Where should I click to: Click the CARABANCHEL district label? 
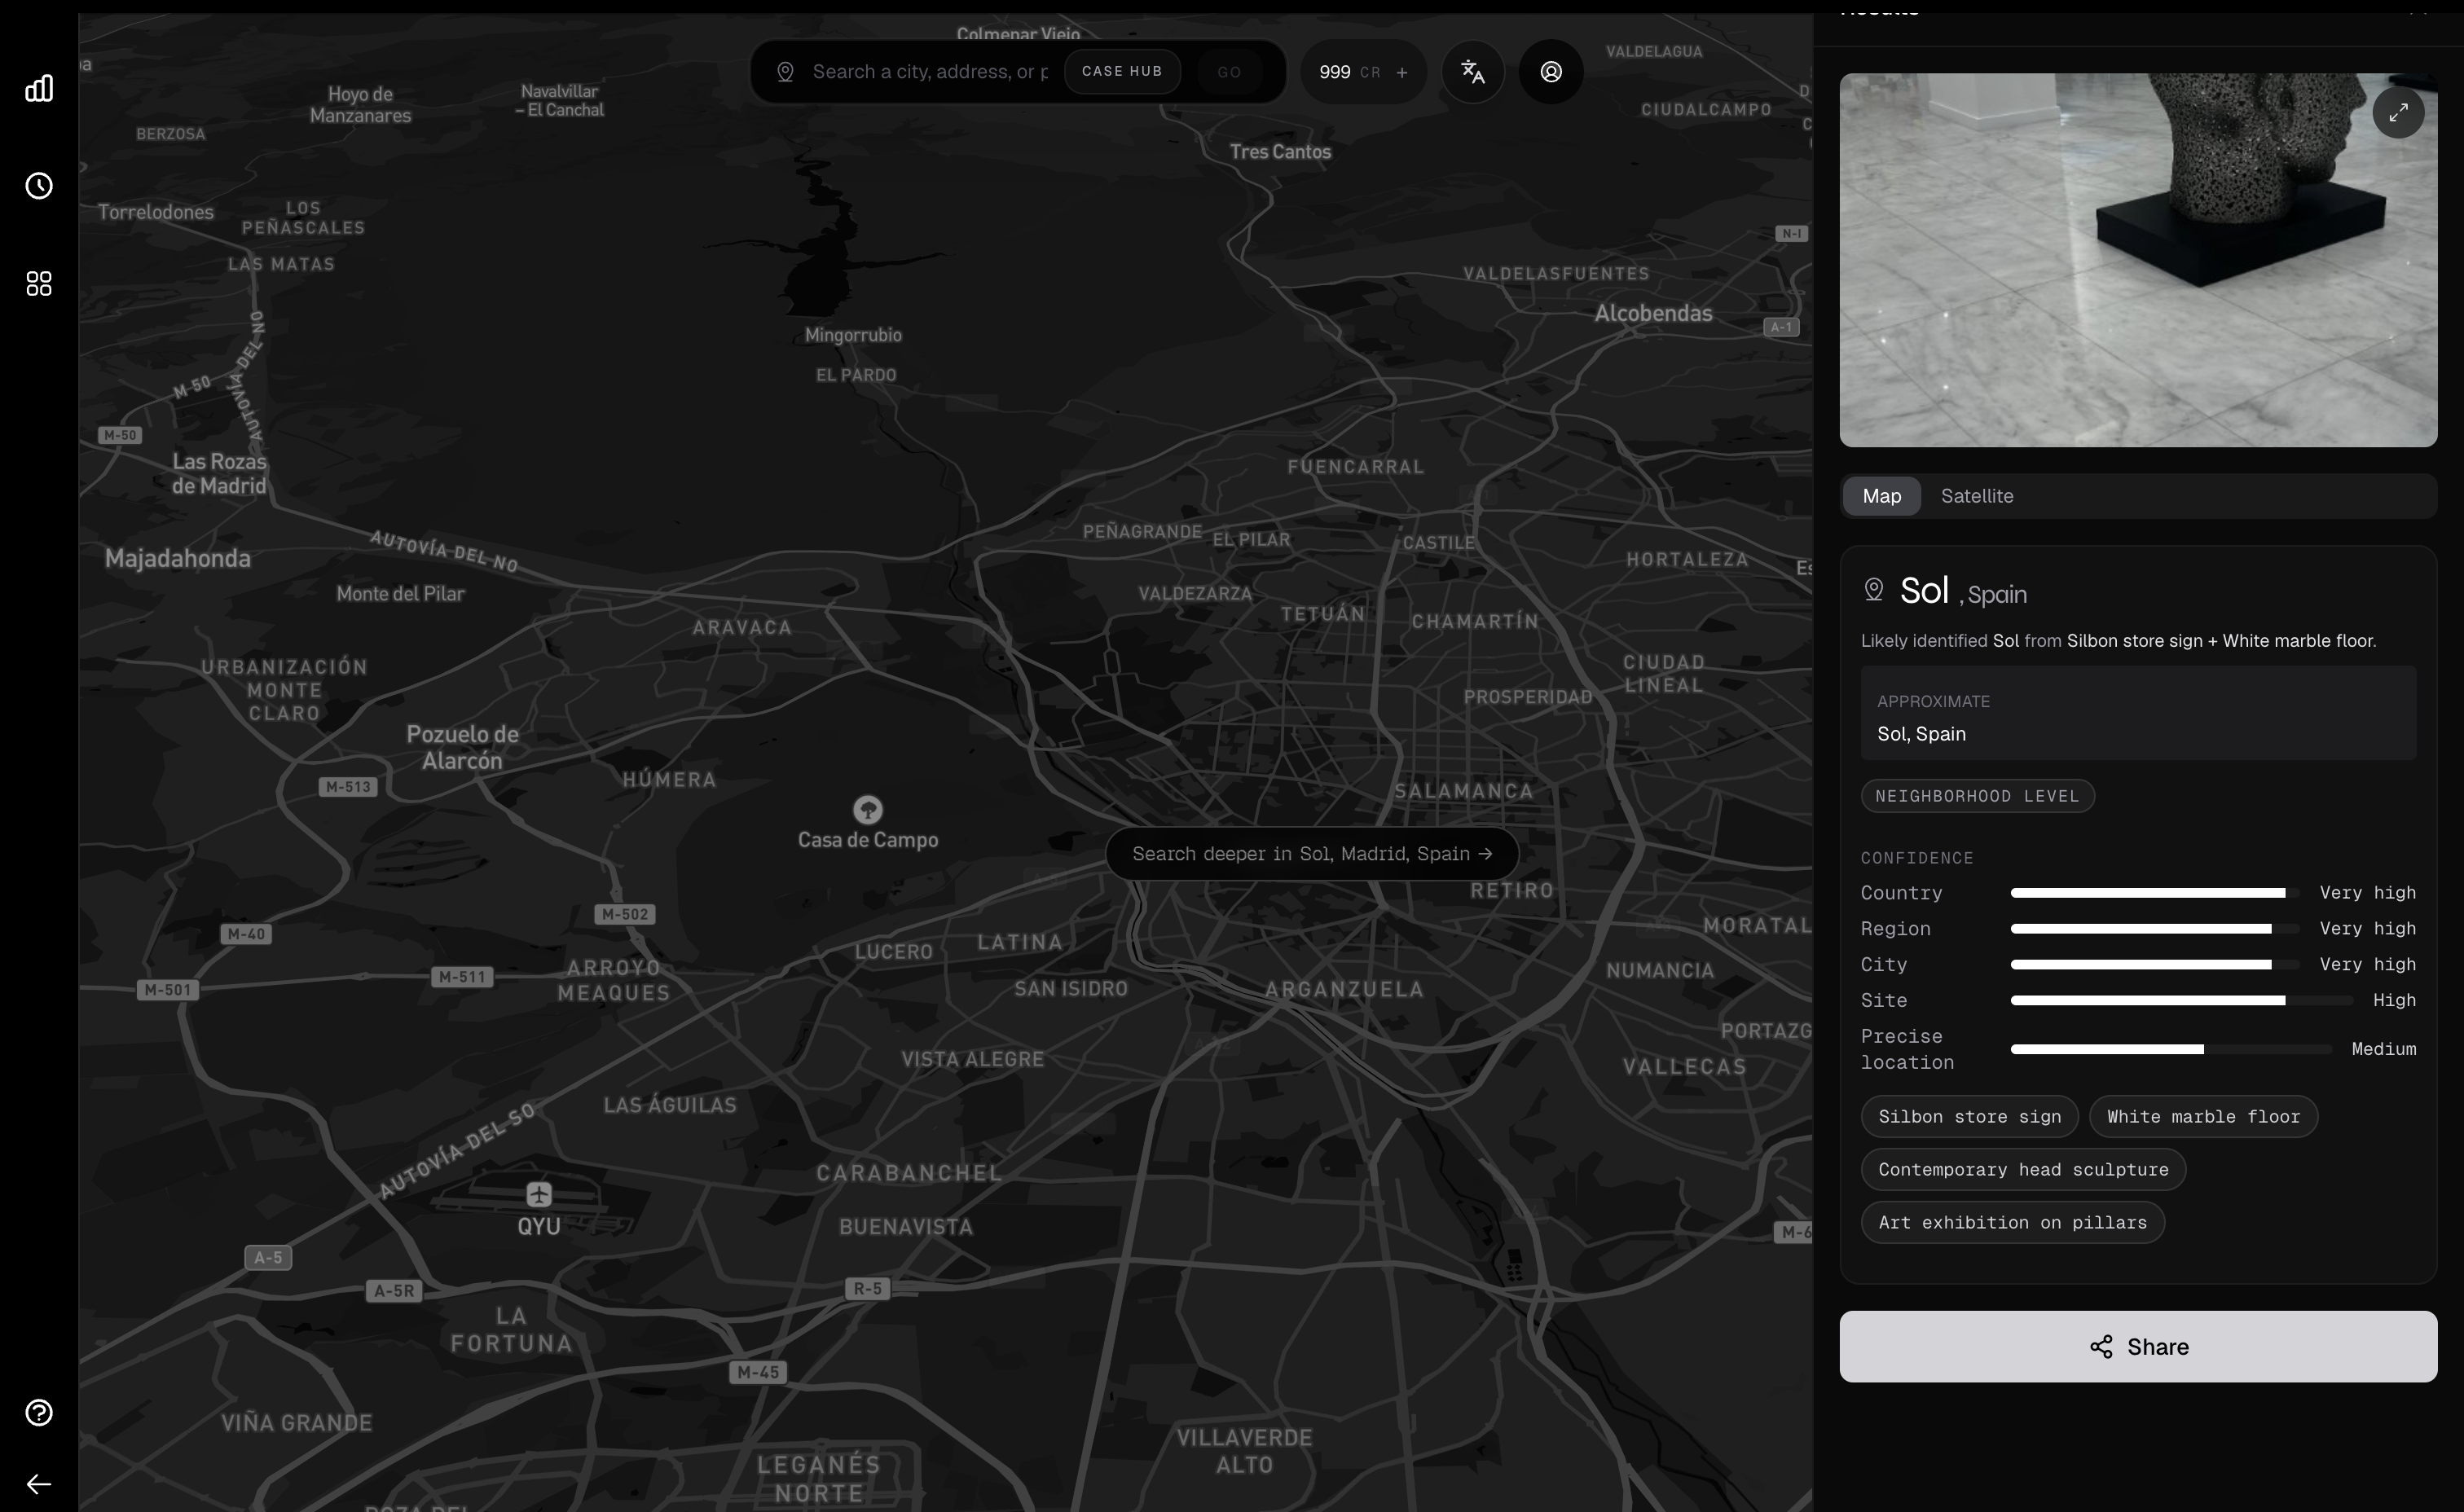pyautogui.click(x=909, y=1173)
